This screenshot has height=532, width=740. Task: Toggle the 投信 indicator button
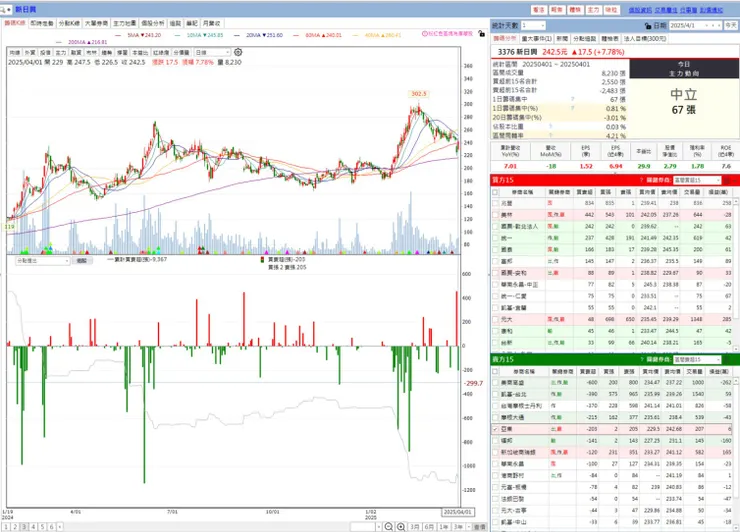(x=45, y=52)
